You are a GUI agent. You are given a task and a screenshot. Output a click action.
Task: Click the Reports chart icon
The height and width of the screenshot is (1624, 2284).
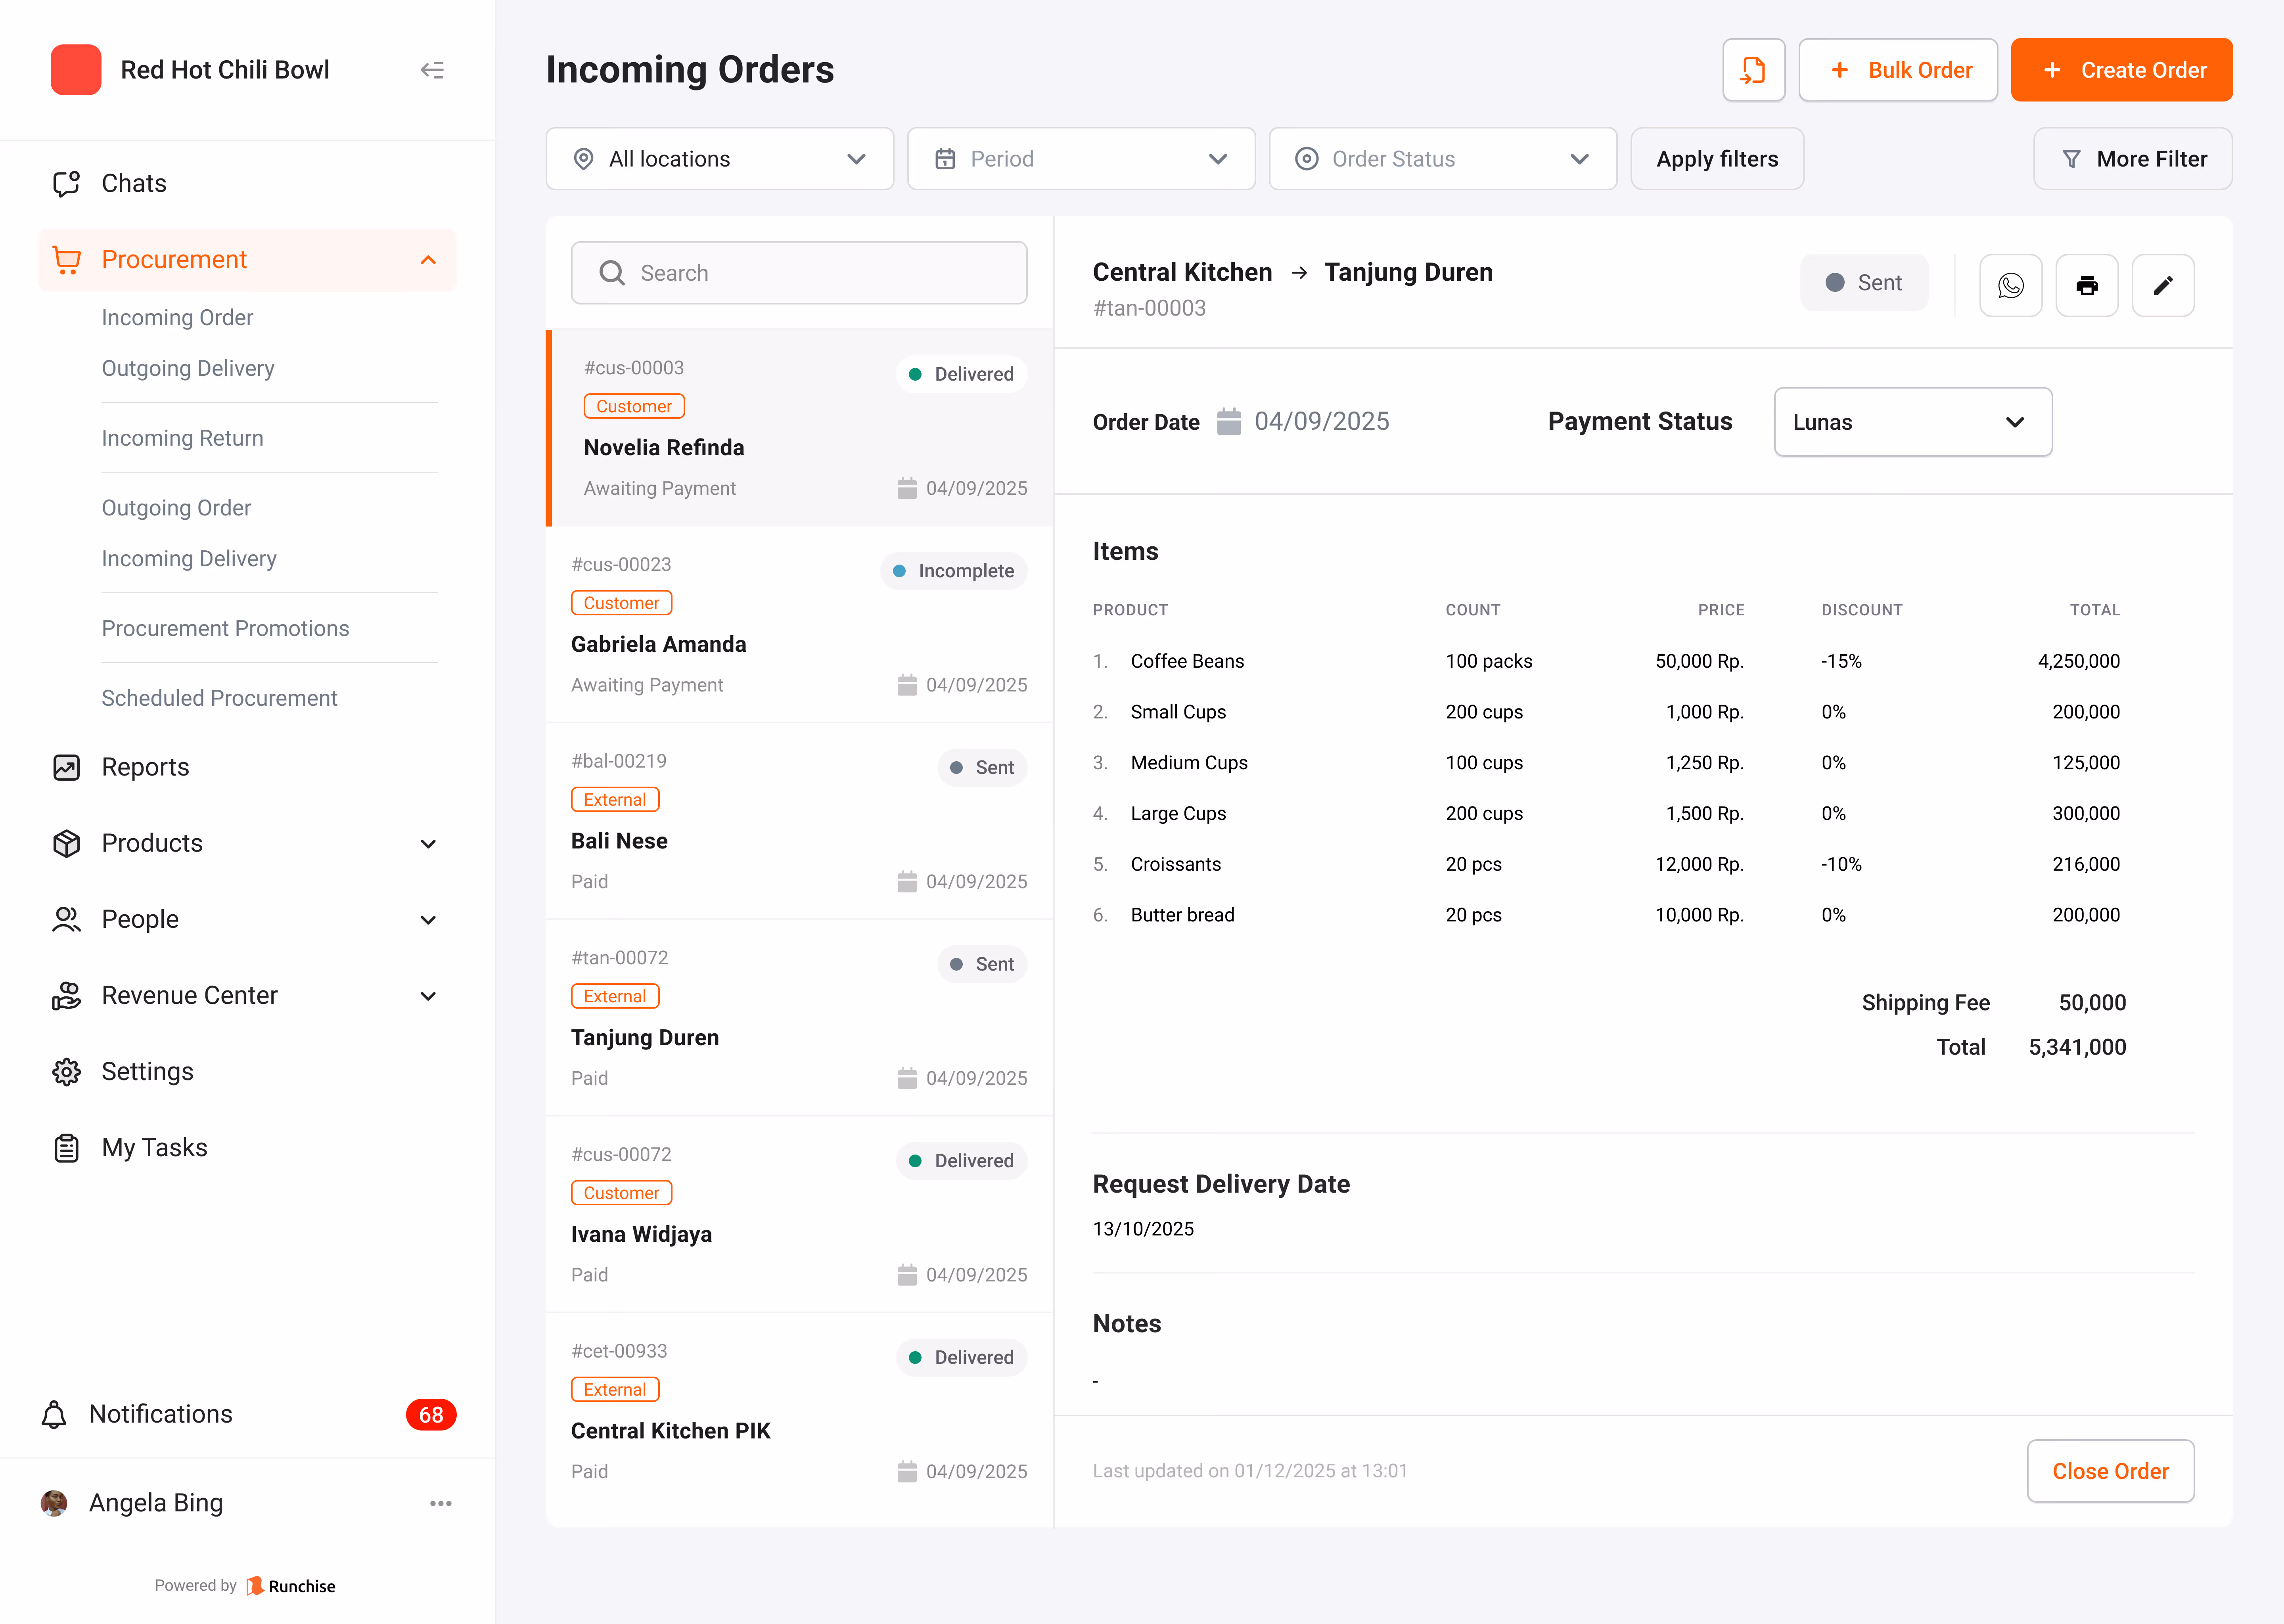(x=66, y=767)
